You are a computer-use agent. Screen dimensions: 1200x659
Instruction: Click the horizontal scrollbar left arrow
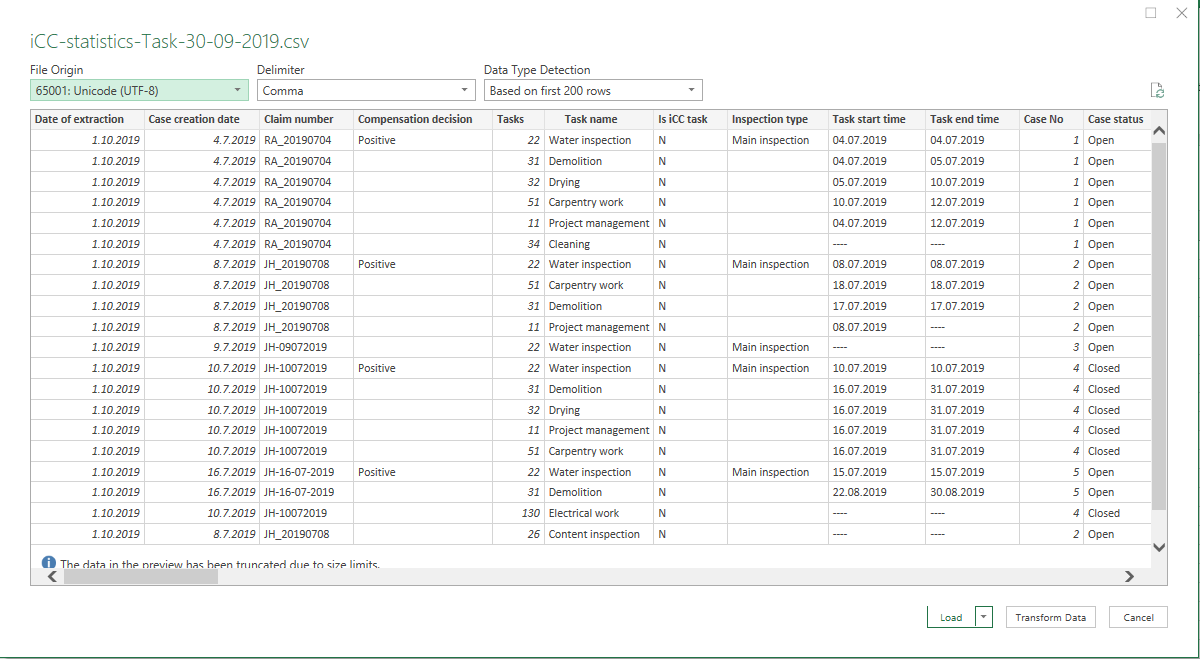[x=52, y=576]
